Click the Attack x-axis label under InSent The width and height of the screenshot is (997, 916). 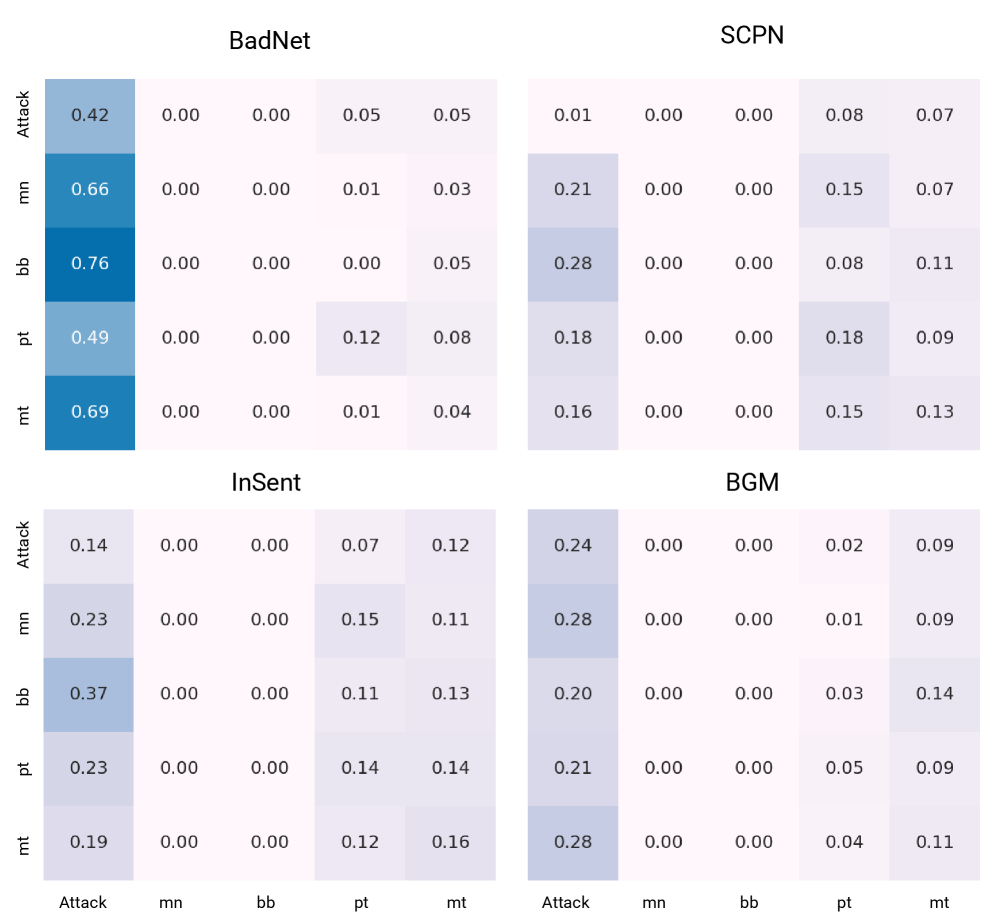(x=83, y=902)
